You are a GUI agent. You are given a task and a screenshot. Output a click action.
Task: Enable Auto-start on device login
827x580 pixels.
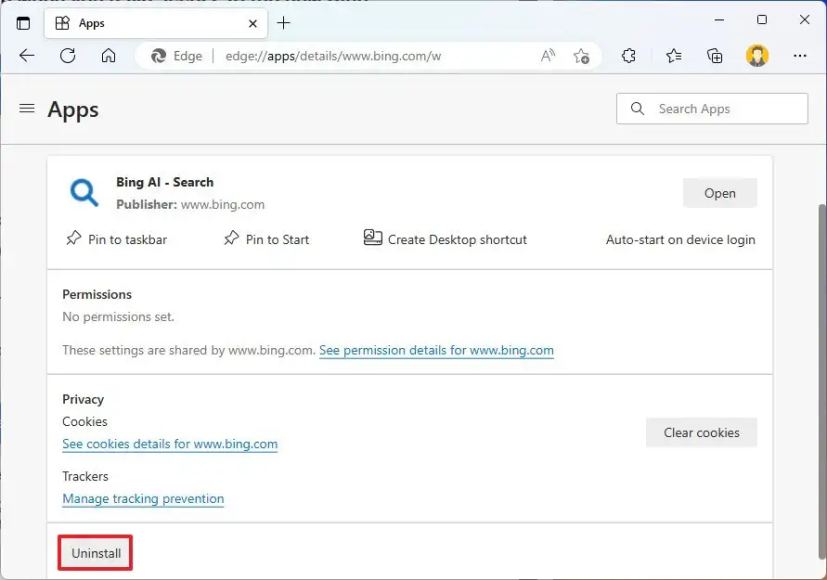pyautogui.click(x=680, y=239)
